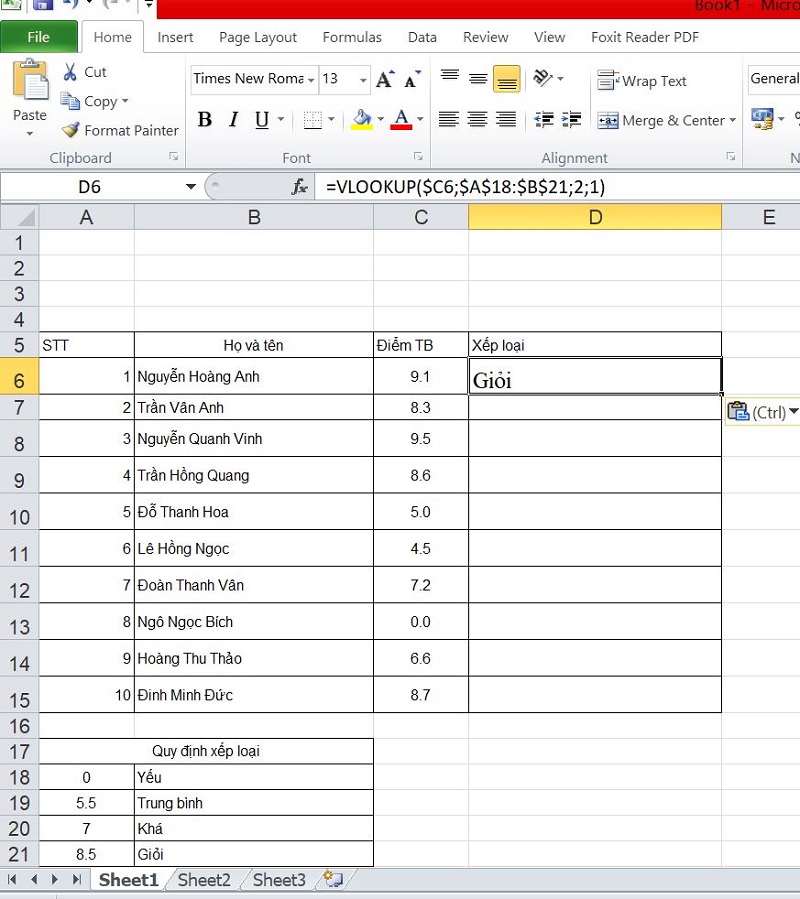Click the Paste Options (Ctrl) icon
The image size is (800, 899).
[x=738, y=411]
